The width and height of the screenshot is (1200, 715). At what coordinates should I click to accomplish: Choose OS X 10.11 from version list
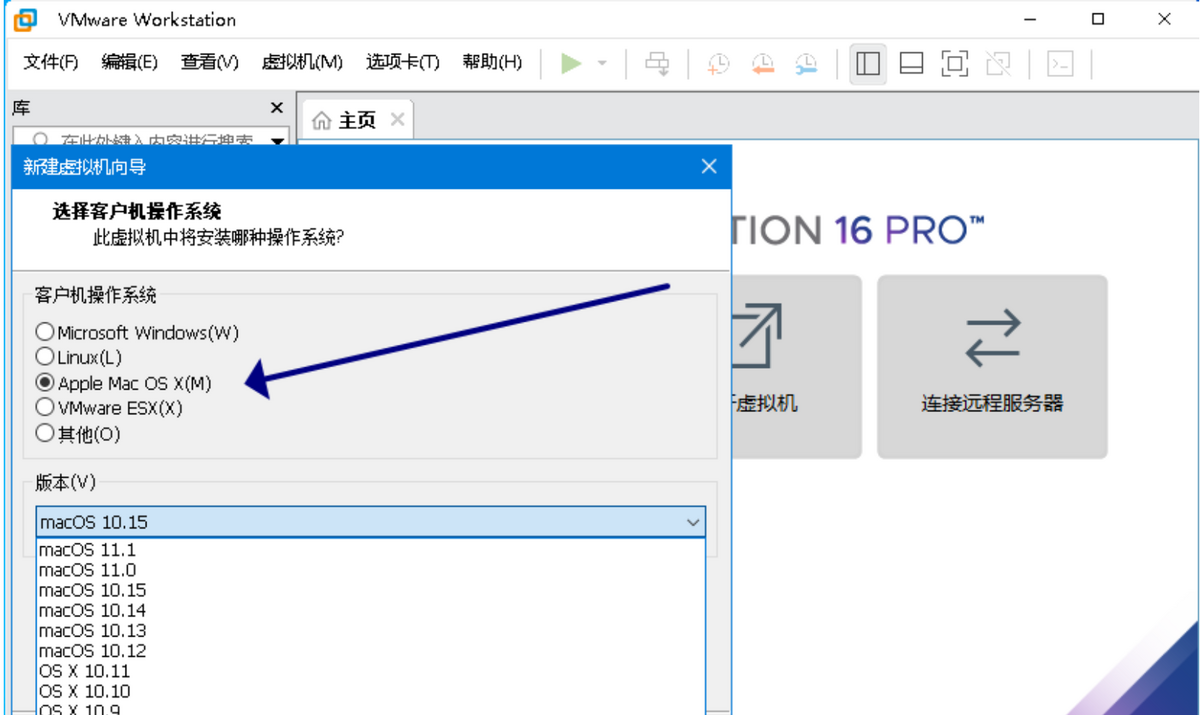tap(371, 671)
